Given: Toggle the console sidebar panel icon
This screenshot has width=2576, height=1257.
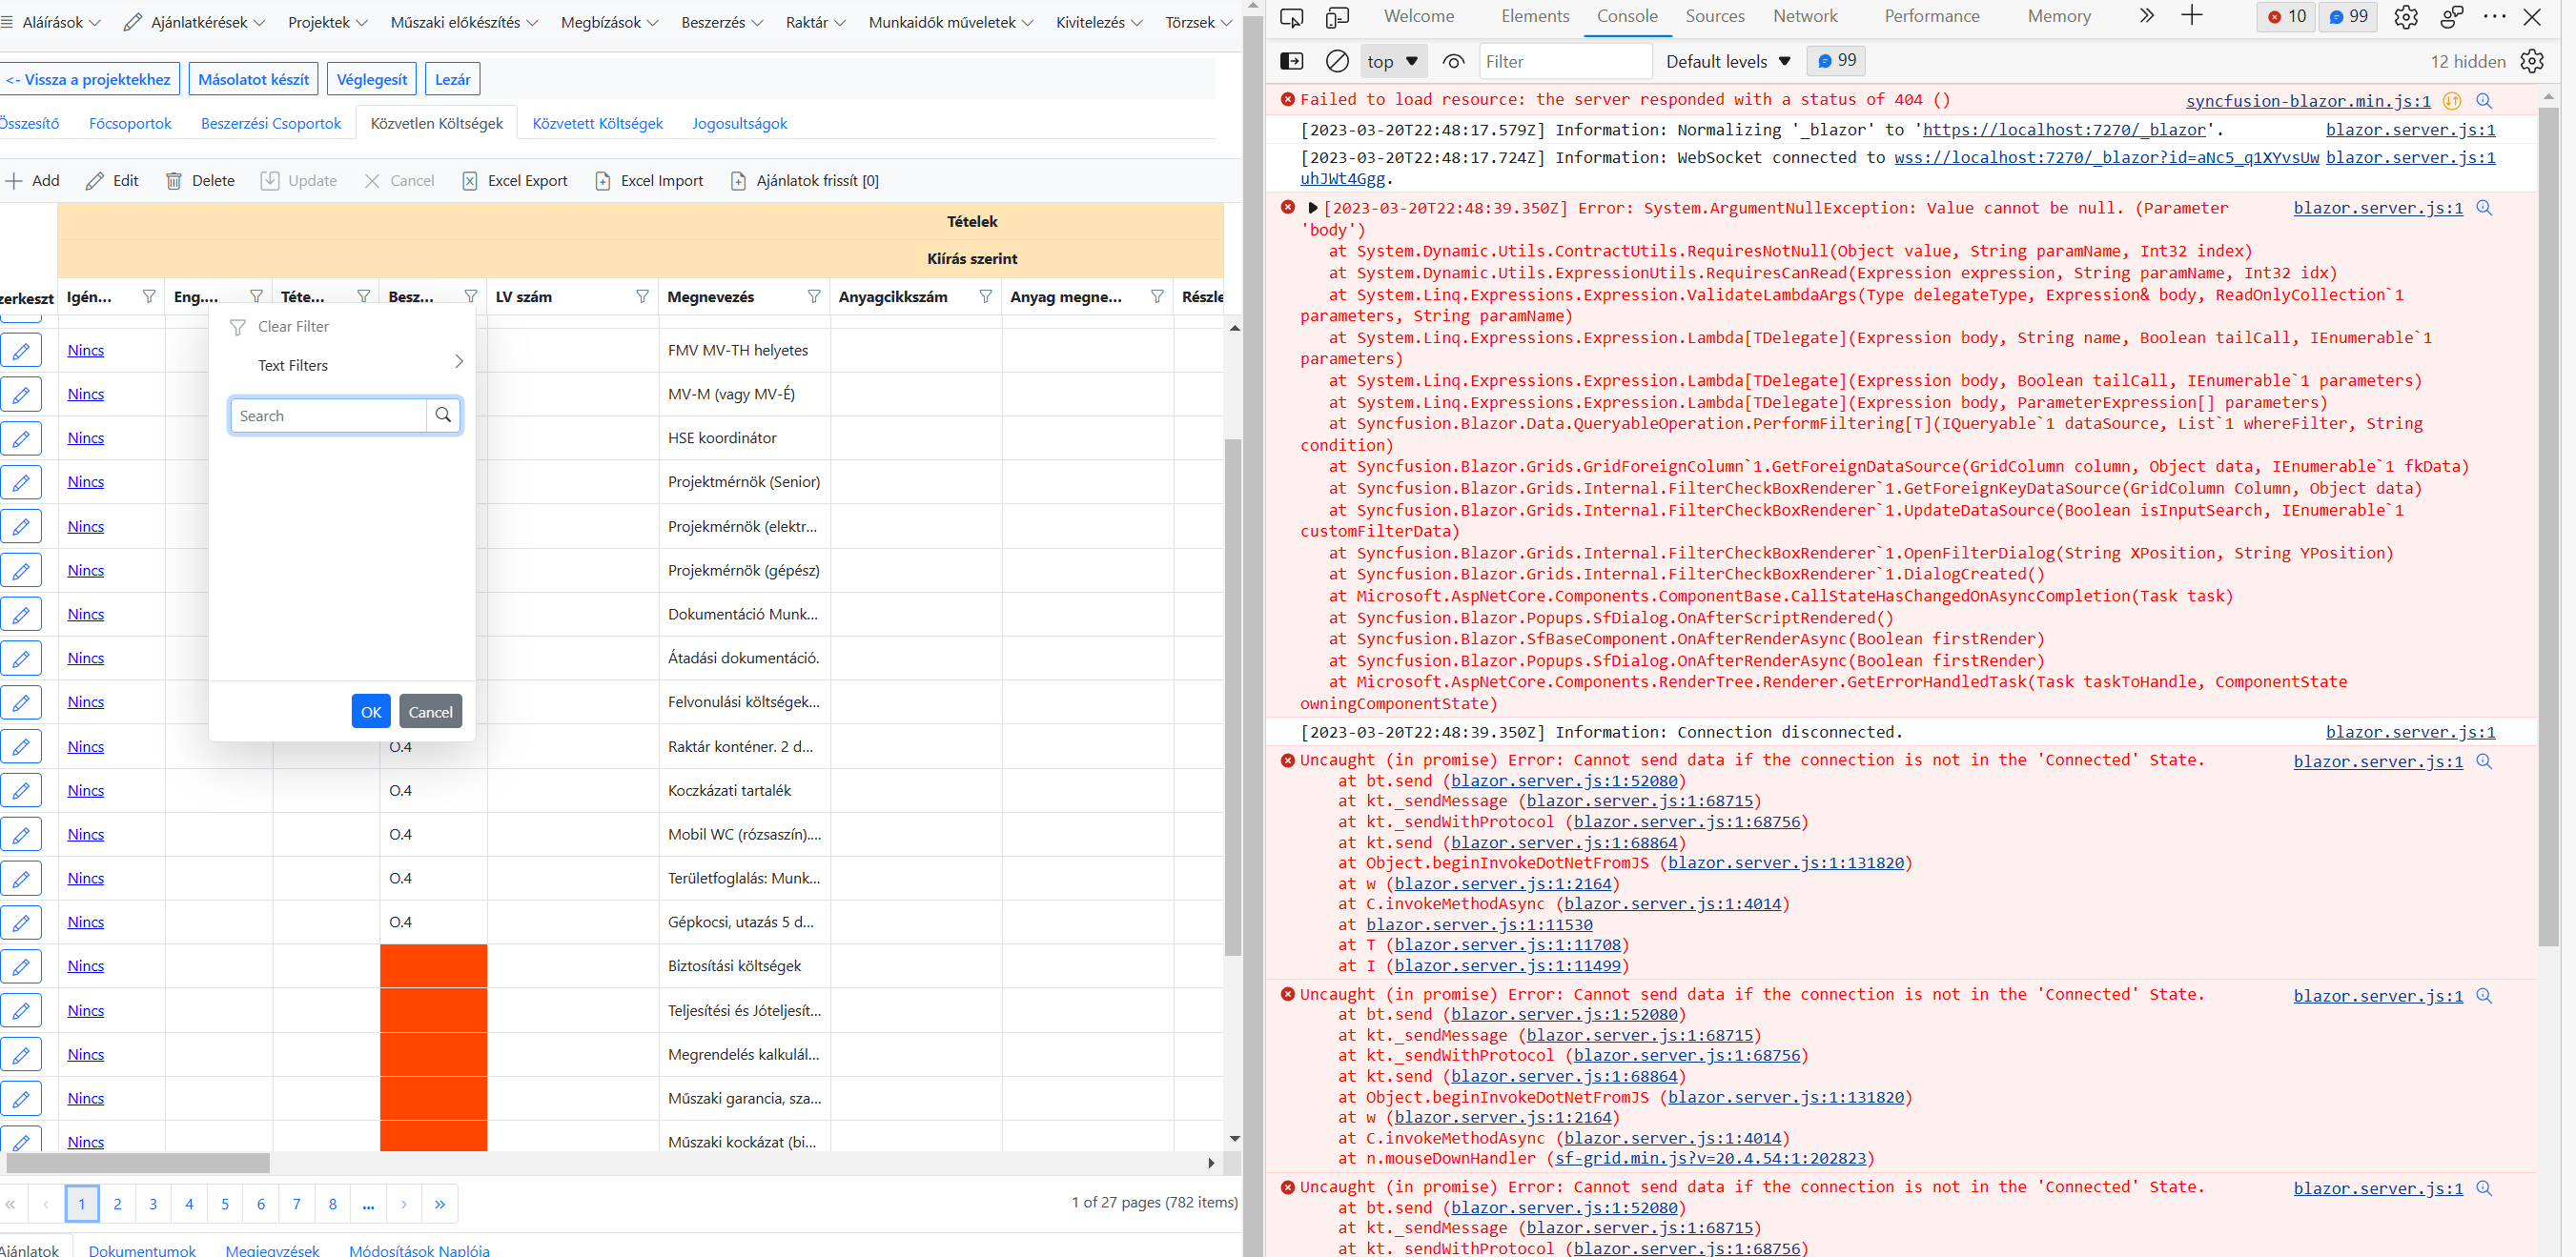Looking at the screenshot, I should tap(1291, 62).
